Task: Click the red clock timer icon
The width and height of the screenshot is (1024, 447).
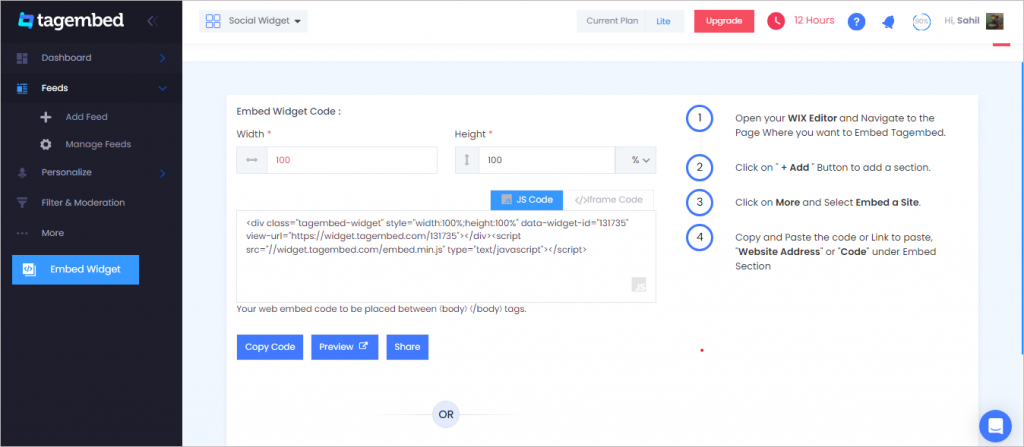Action: click(776, 21)
